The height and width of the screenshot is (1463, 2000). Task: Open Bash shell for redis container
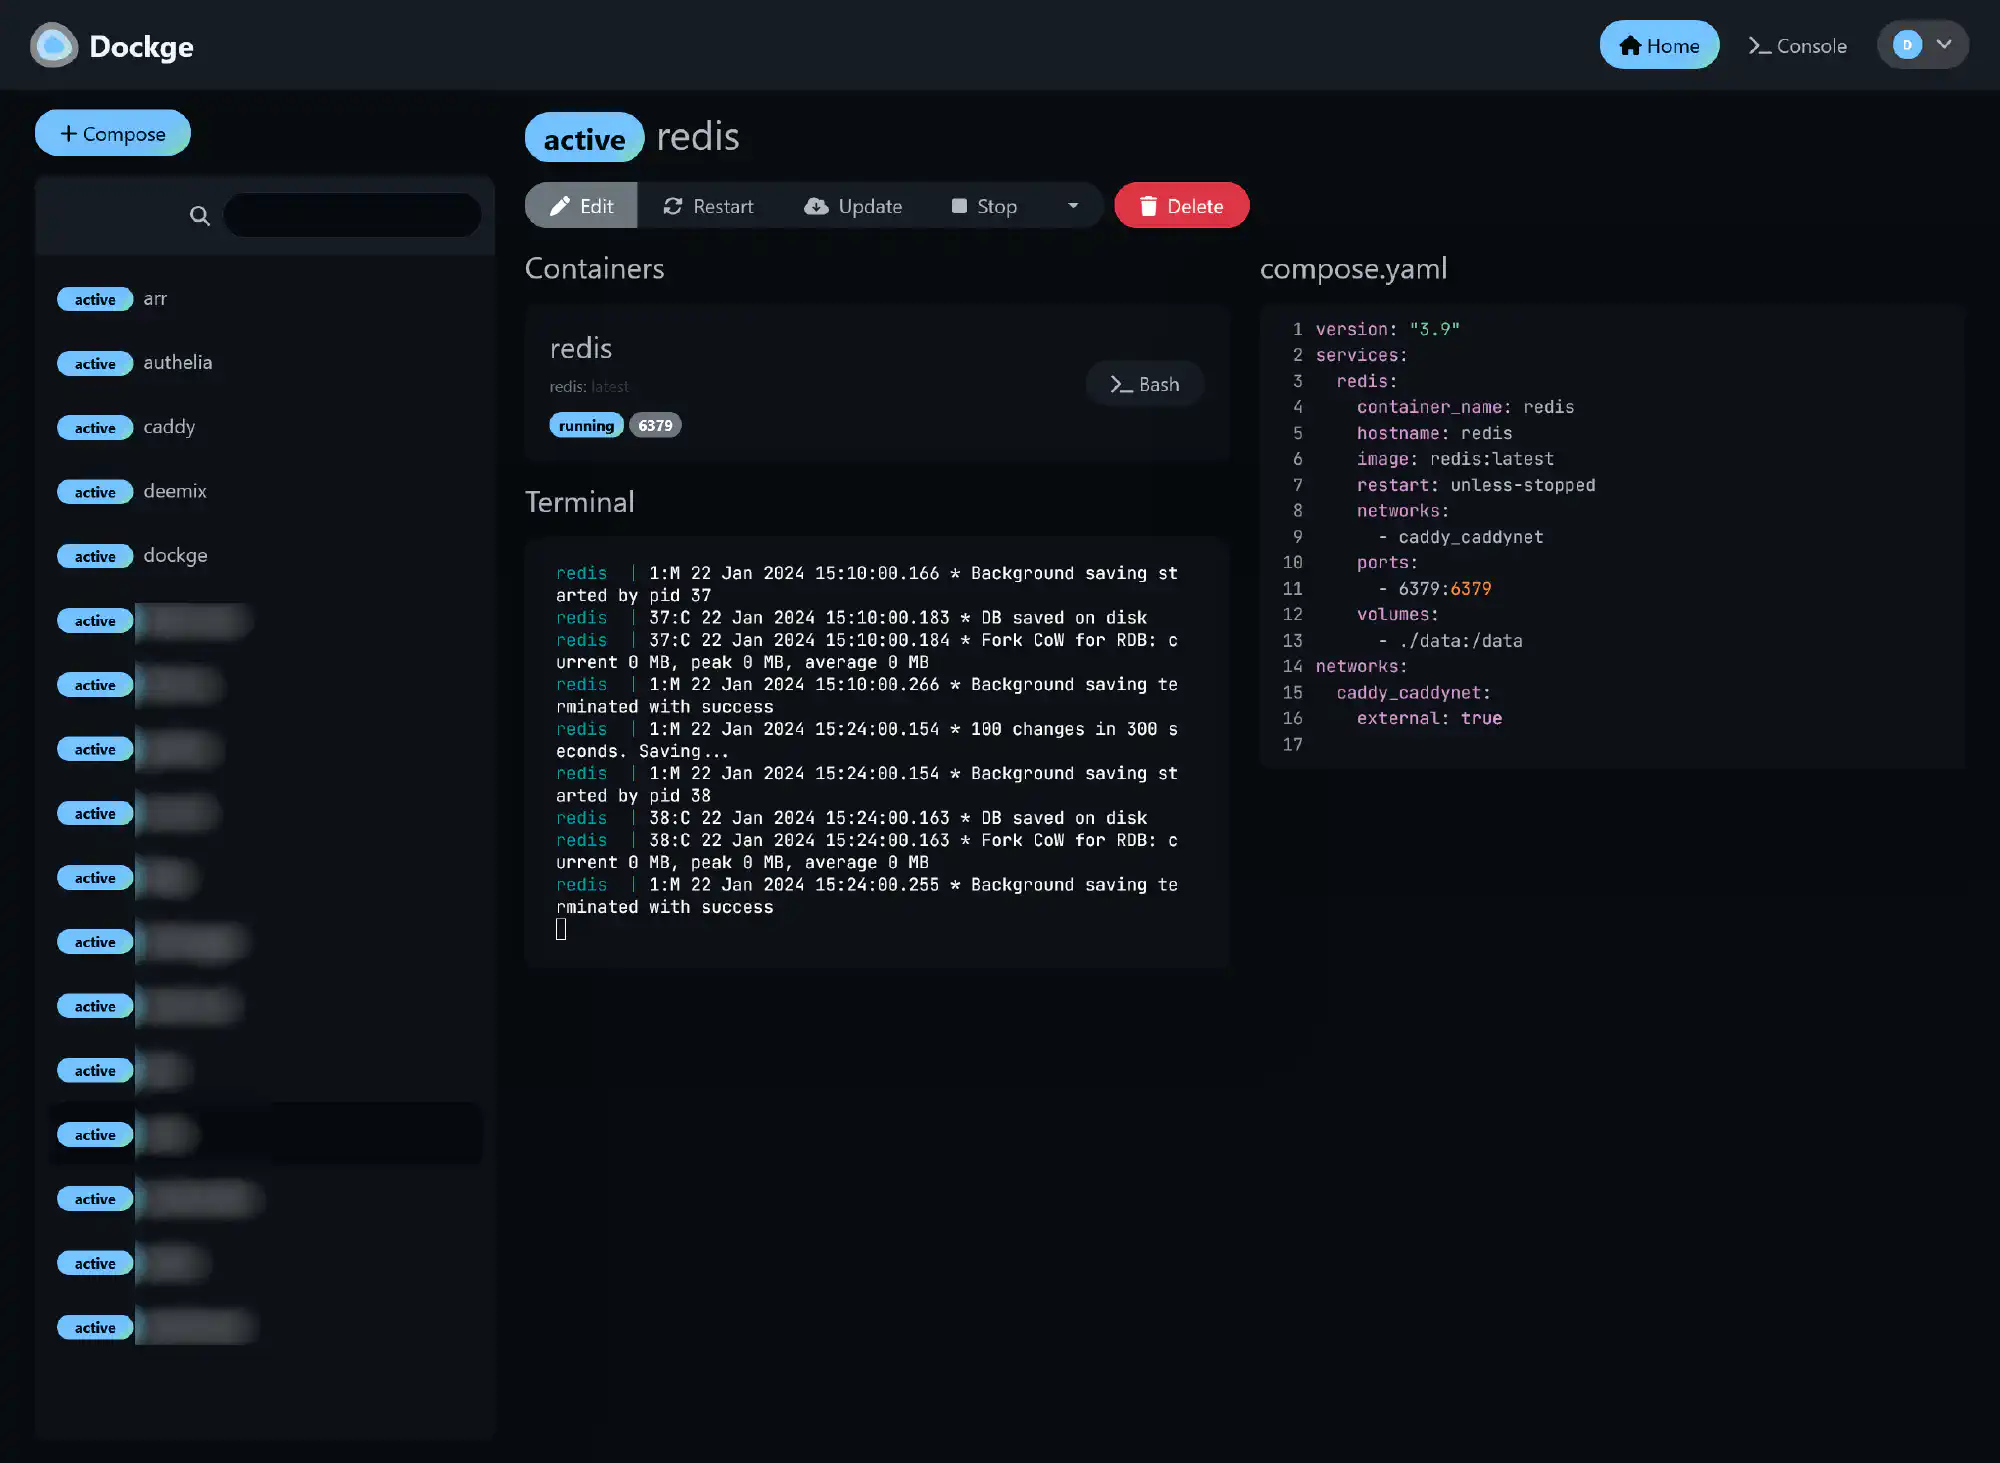pos(1145,384)
